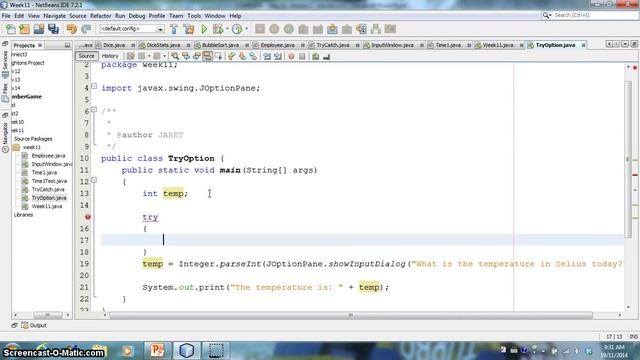Open PowerPoint from the taskbar

pos(157,351)
